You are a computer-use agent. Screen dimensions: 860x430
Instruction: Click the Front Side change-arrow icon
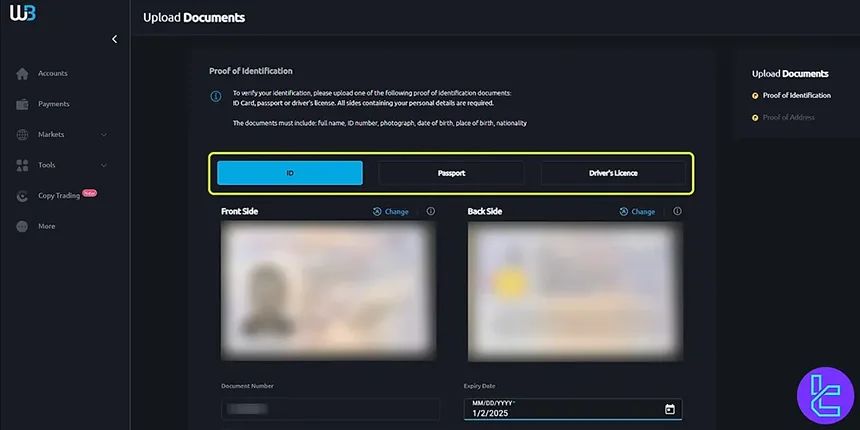click(x=377, y=212)
